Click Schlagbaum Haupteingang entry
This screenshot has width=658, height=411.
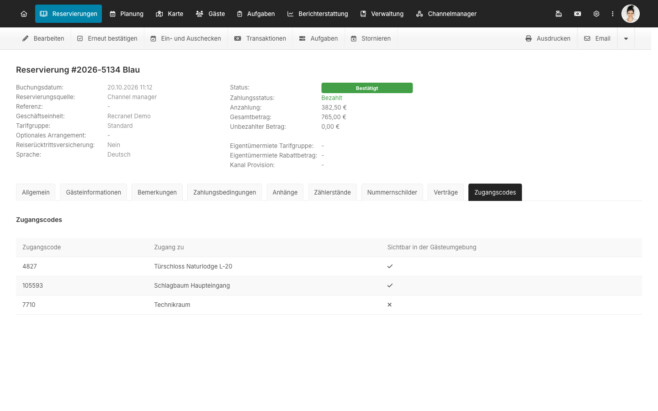click(x=192, y=285)
